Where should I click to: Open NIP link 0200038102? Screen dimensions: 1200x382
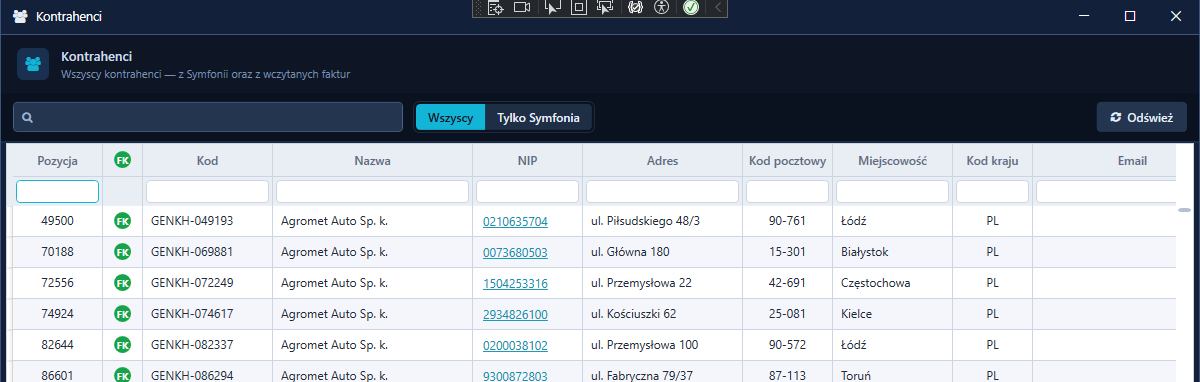point(514,345)
